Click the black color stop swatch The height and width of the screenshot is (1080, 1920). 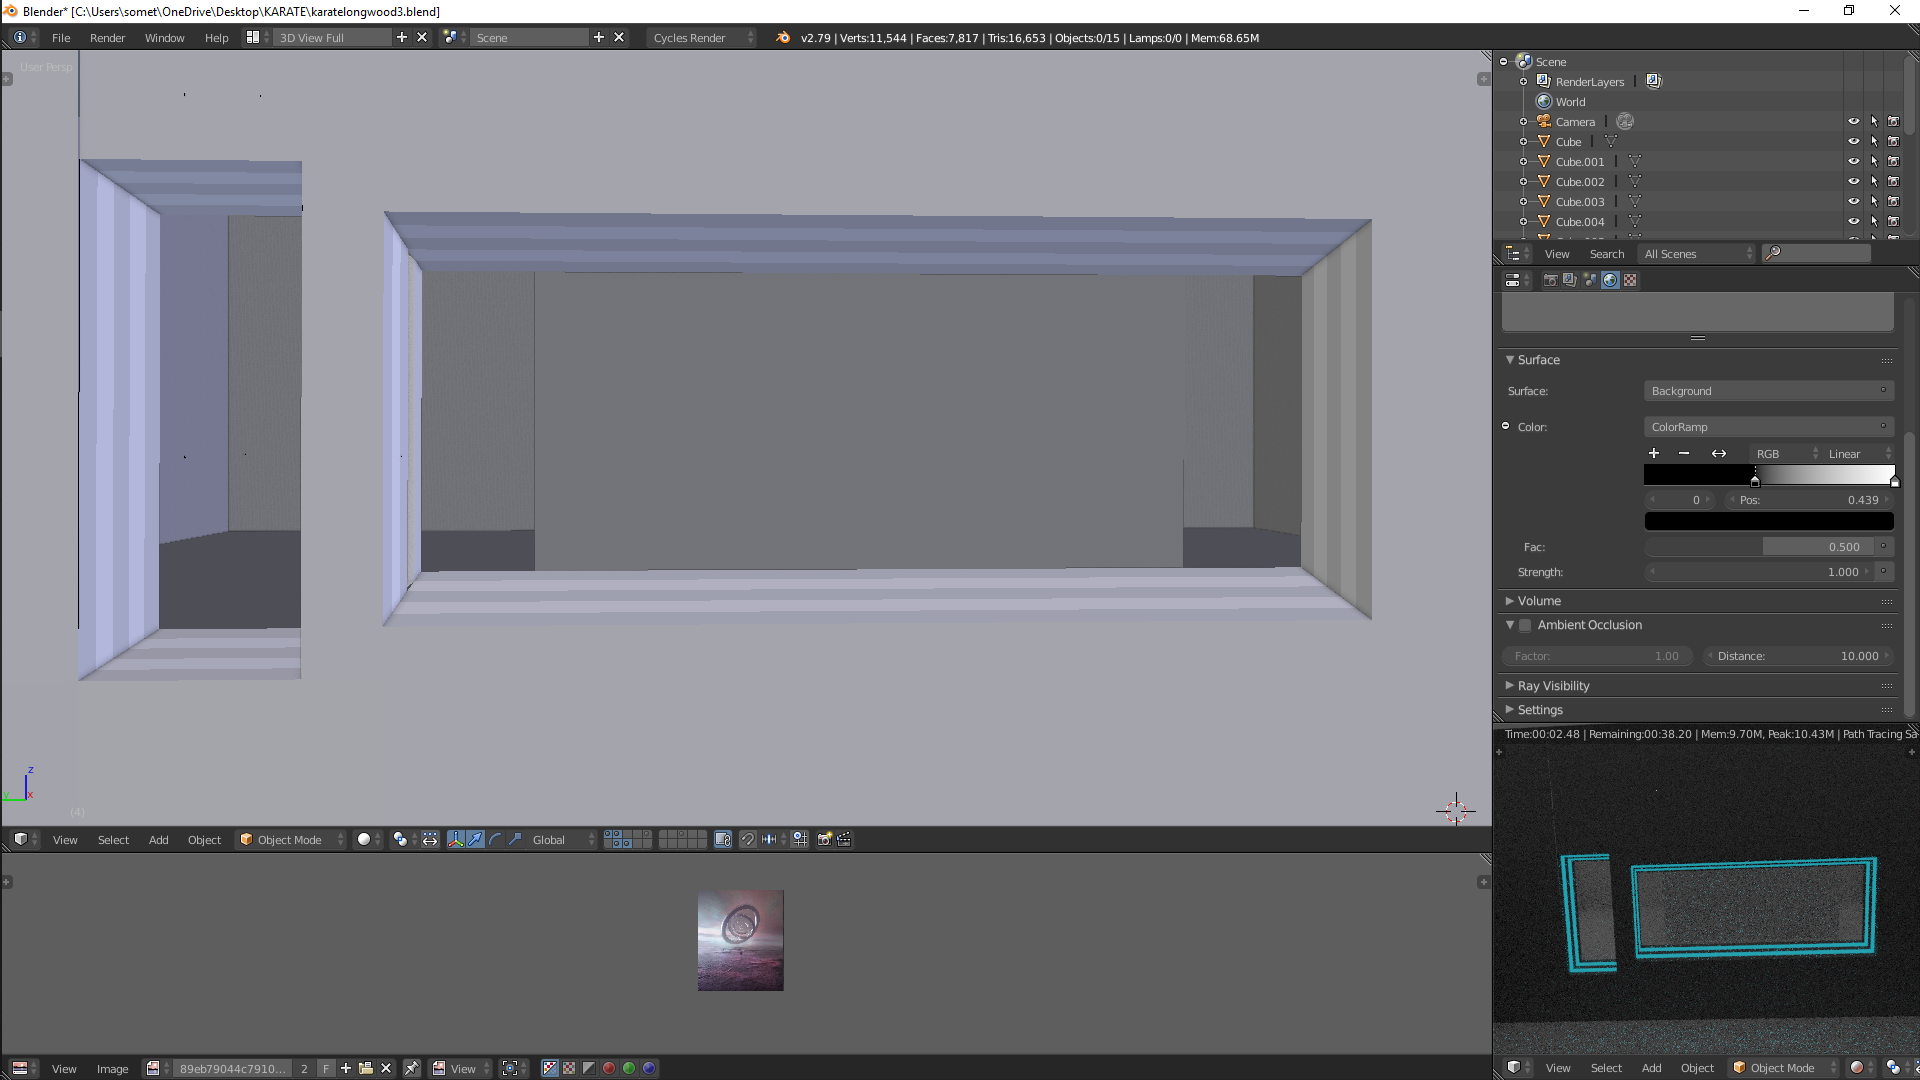(x=1768, y=522)
